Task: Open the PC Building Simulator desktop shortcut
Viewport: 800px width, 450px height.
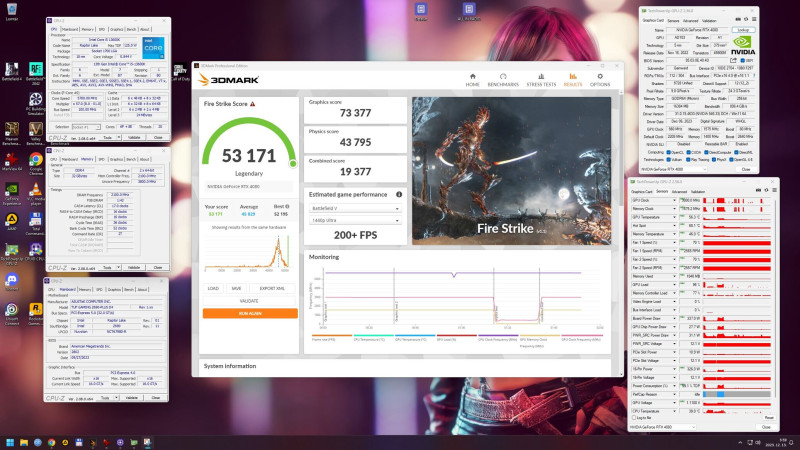Action: click(x=35, y=104)
